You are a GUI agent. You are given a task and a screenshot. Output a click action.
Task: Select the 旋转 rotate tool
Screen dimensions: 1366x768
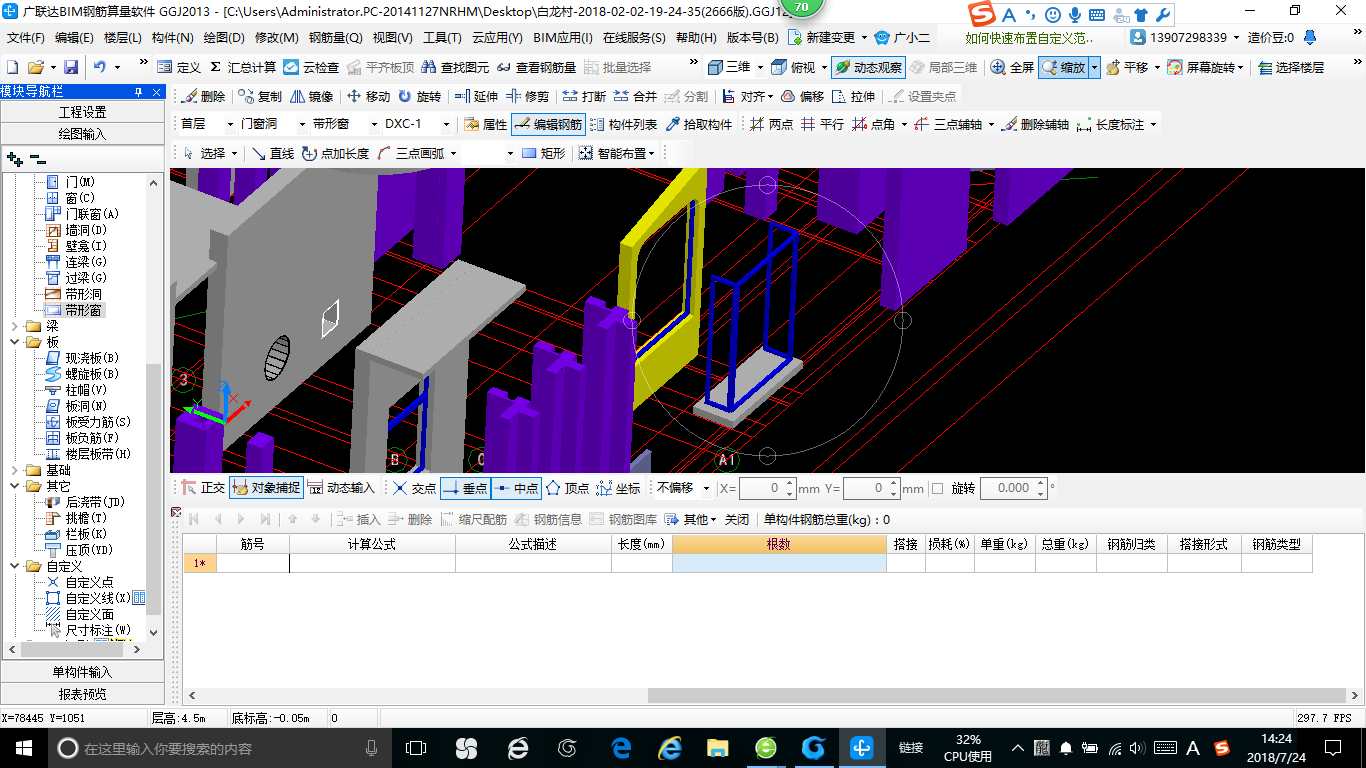(419, 97)
